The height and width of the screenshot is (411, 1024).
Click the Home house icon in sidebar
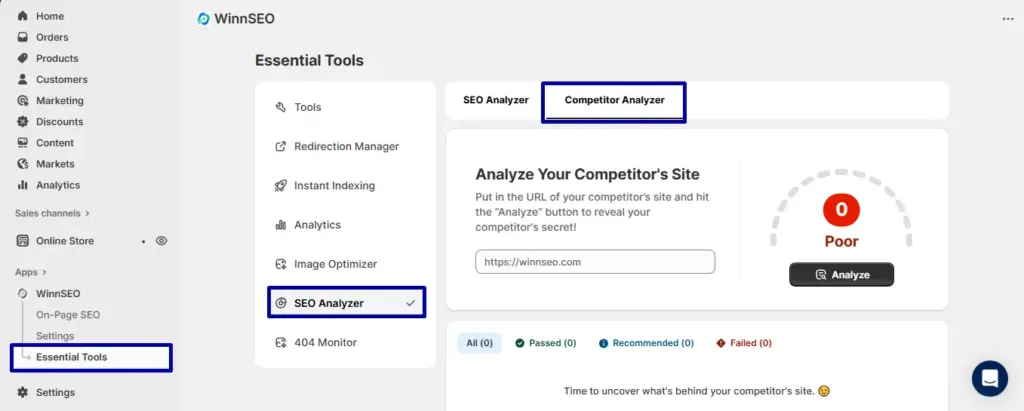click(23, 16)
